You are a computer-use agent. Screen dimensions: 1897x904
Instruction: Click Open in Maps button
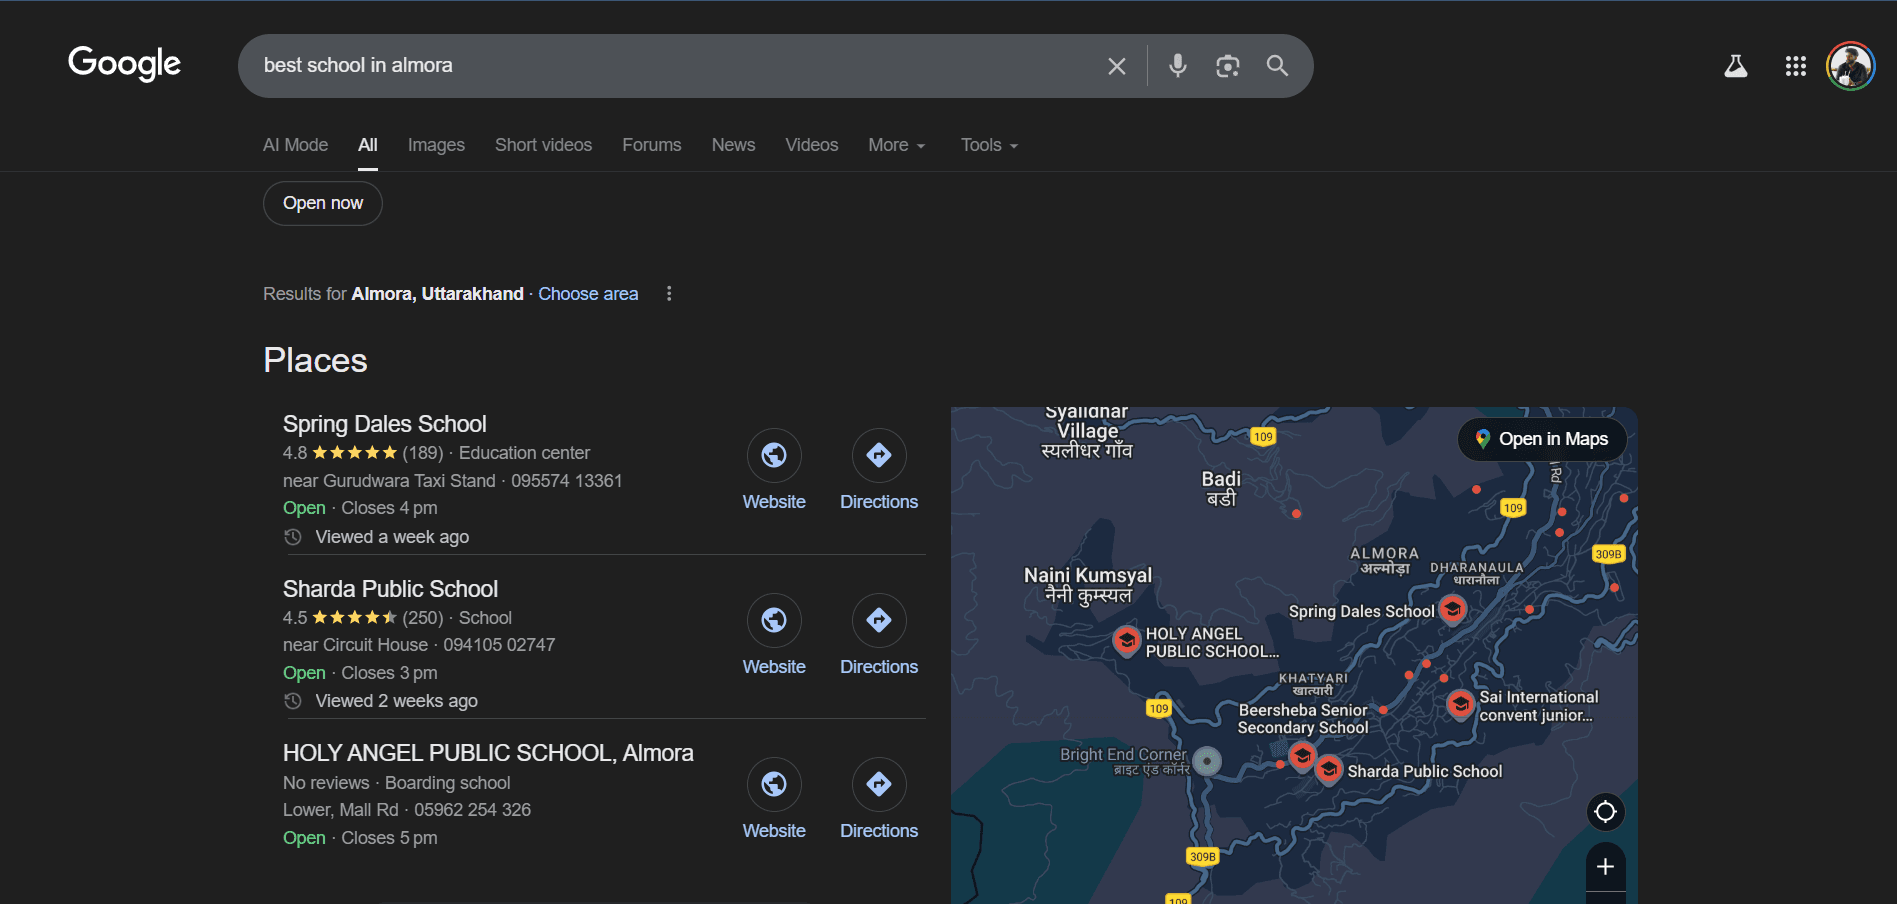point(1542,439)
